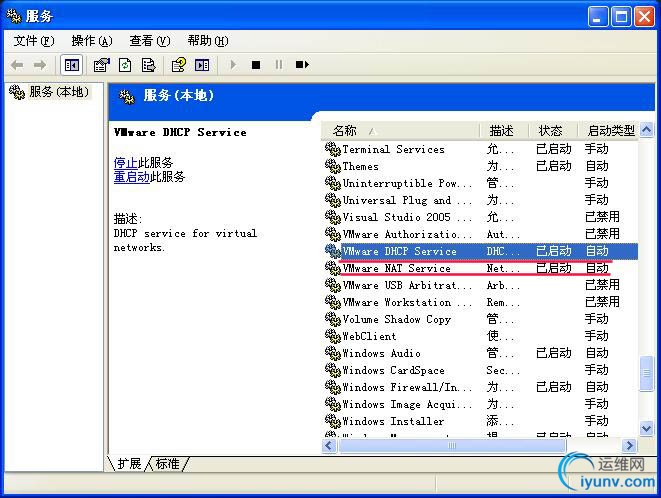Toggle the console tree show/hide icon
The image size is (661, 498).
[72, 65]
